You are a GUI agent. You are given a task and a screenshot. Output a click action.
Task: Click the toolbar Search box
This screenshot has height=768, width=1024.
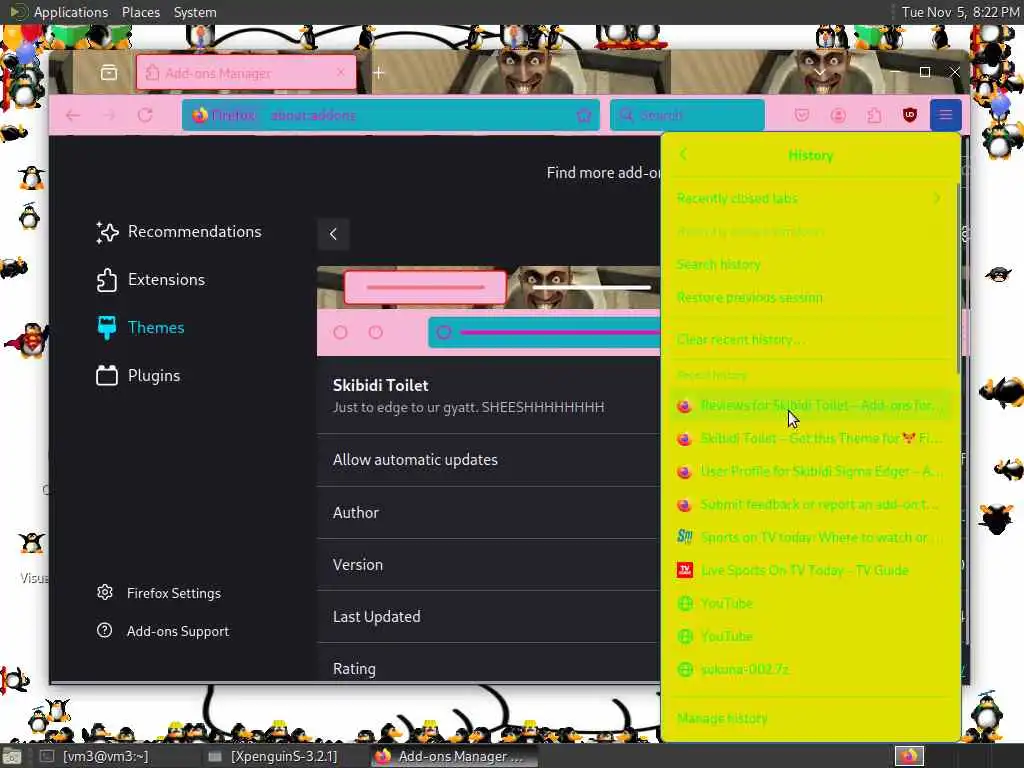(x=687, y=115)
